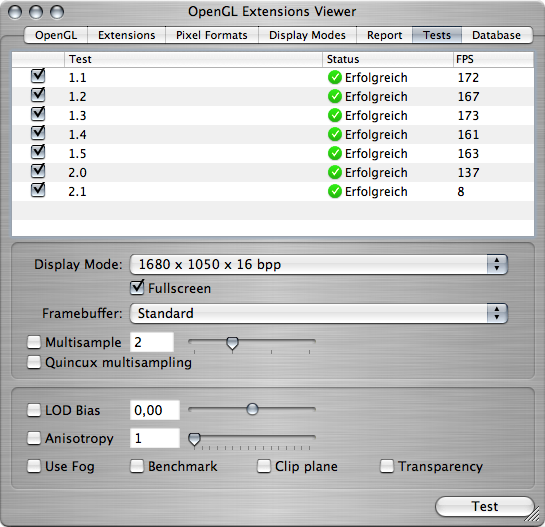Viewport: 545px width, 527px height.
Task: Select the test name 2.1
Action: (78, 191)
